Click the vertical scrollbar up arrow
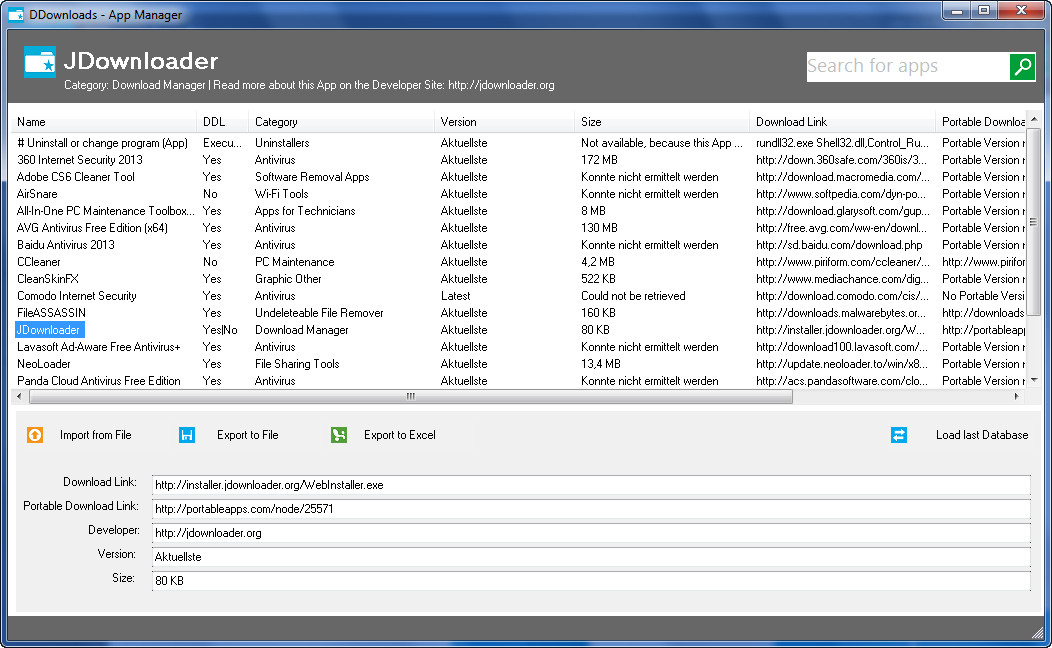This screenshot has width=1052, height=648. (x=1034, y=119)
